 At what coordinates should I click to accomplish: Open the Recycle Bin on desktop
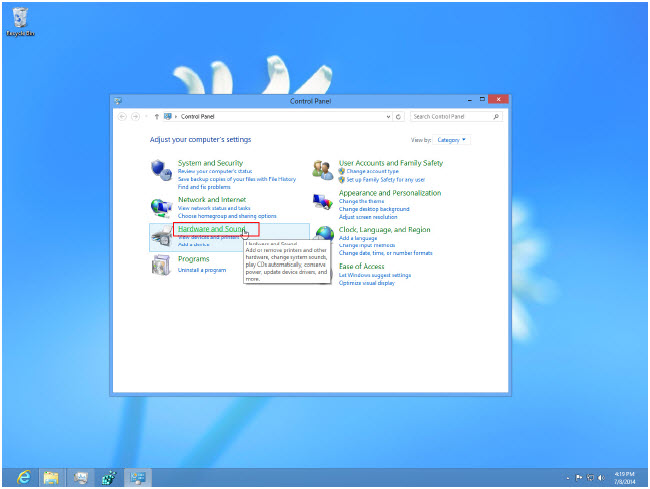(x=20, y=17)
